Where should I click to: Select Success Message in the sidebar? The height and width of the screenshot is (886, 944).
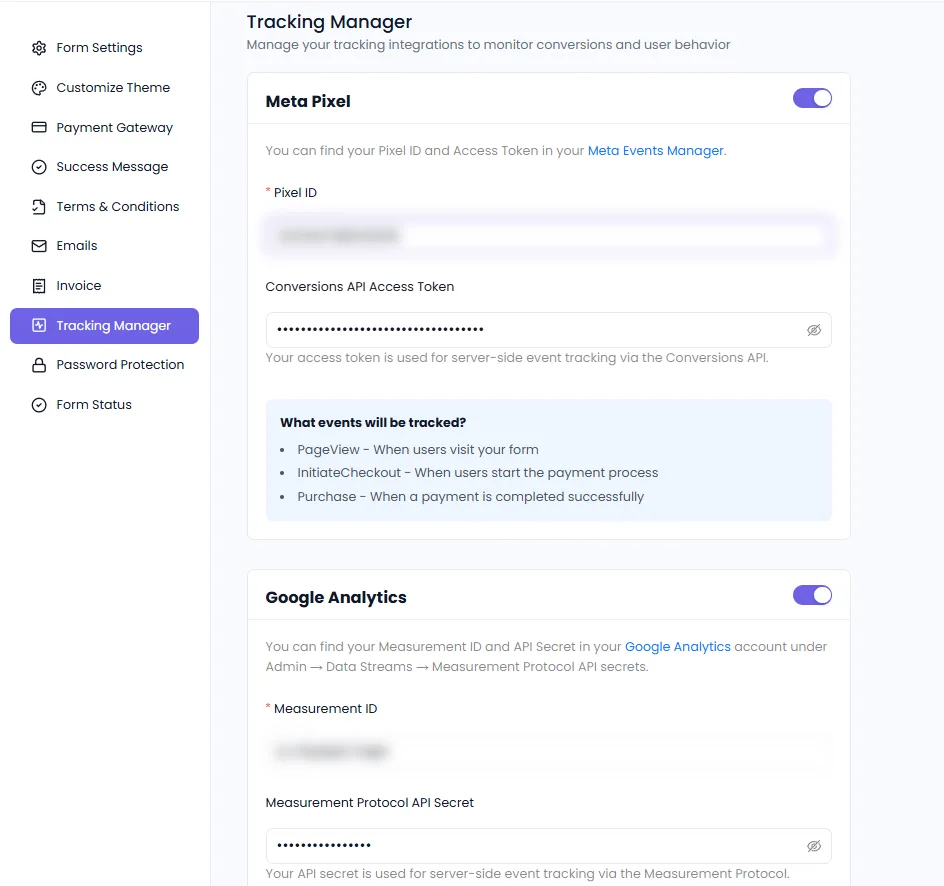pos(104,167)
